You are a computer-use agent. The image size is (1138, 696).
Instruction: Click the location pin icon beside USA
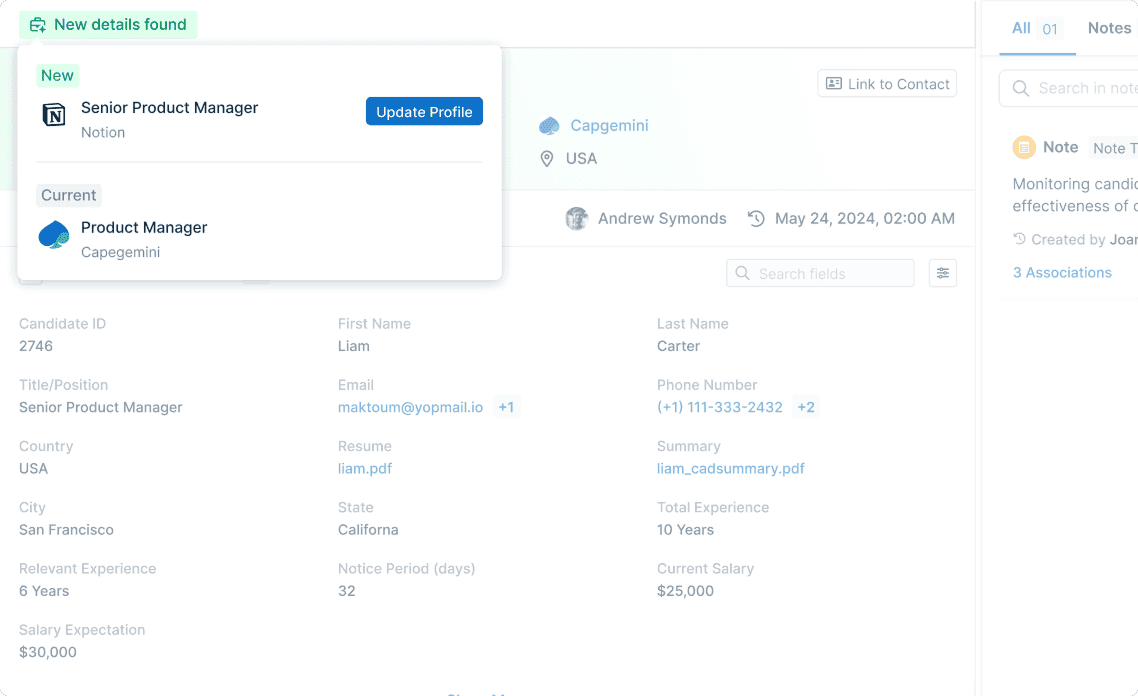click(547, 159)
